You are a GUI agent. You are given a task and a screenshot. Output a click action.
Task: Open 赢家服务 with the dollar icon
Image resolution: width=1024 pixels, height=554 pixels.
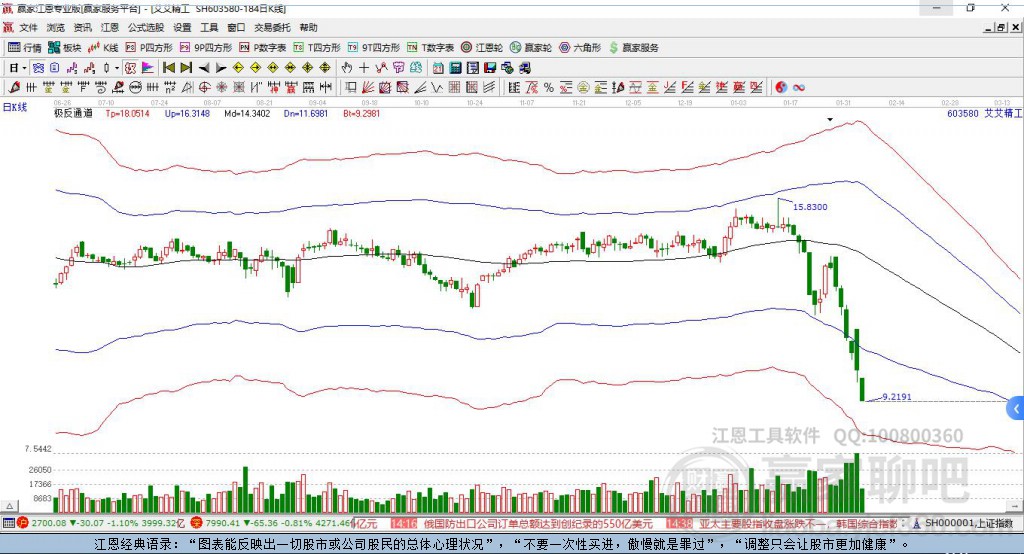coord(634,48)
